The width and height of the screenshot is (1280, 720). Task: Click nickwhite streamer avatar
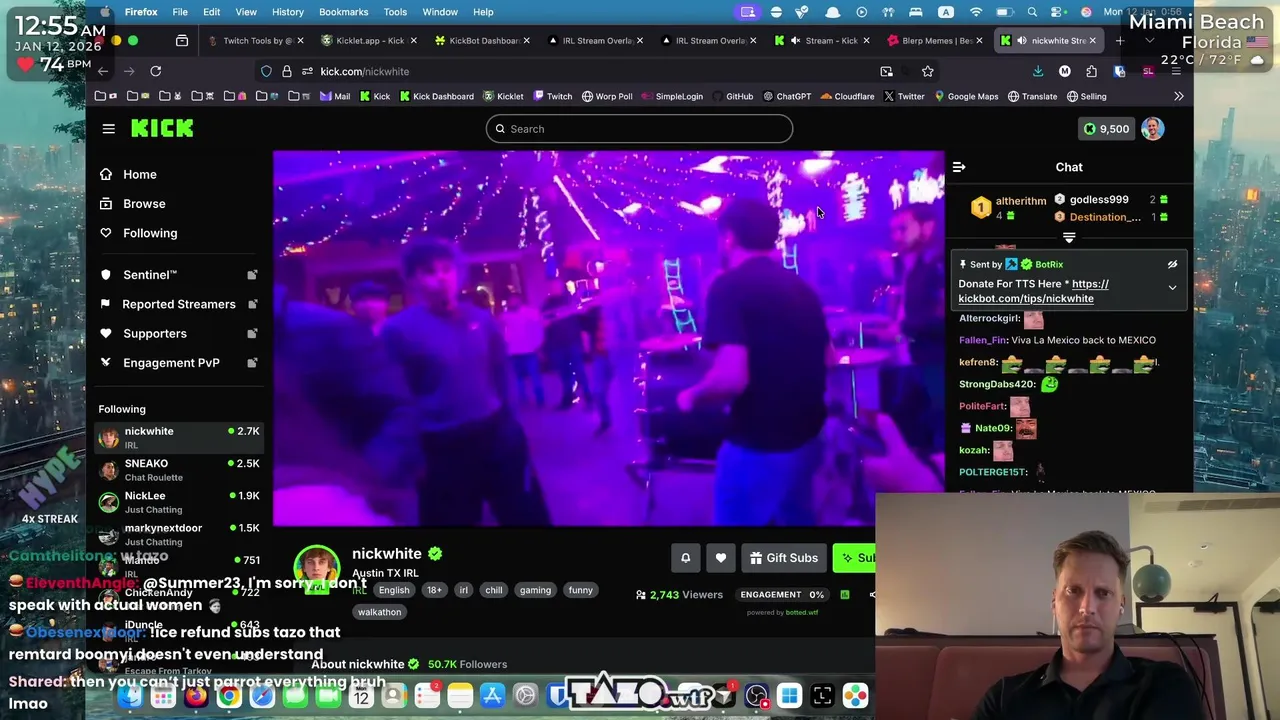point(317,569)
